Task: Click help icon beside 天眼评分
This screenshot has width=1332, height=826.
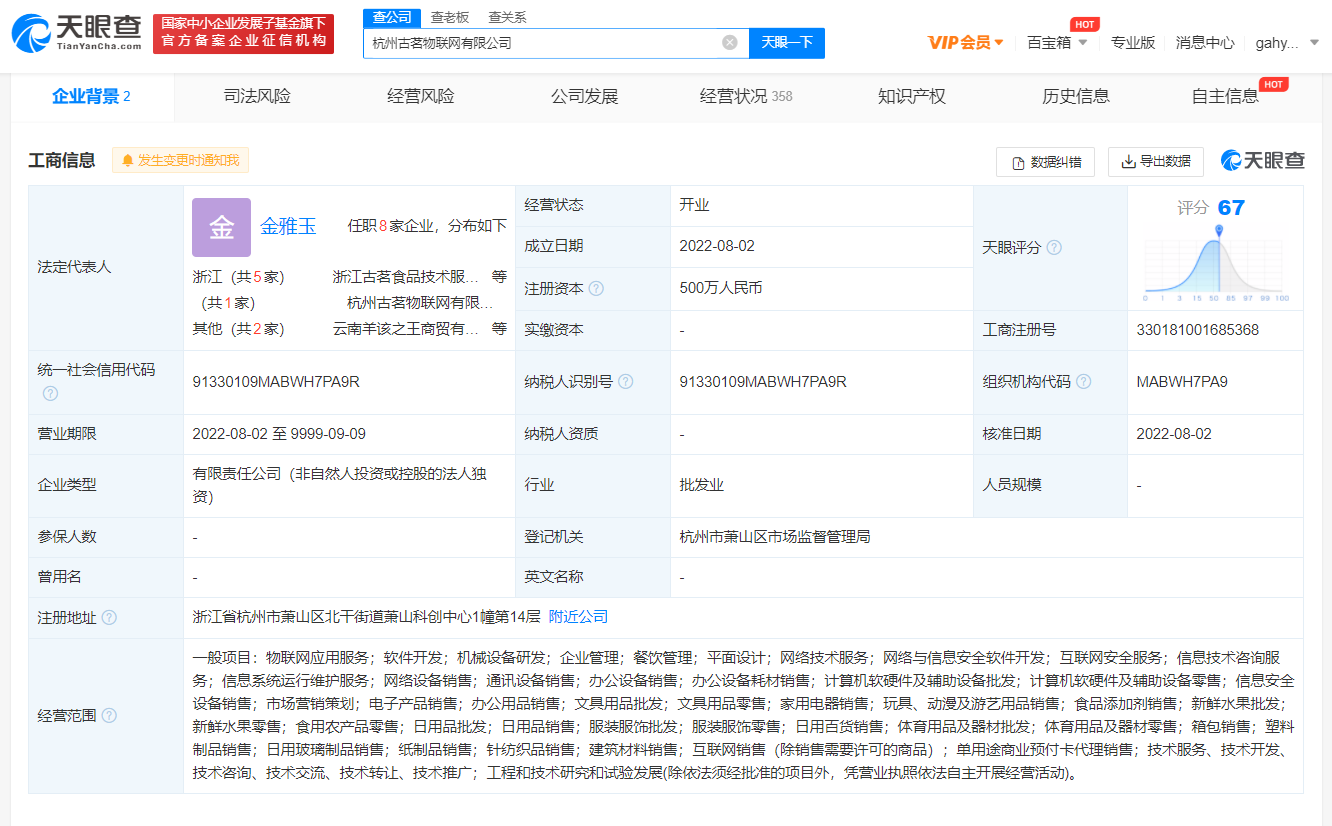Action: pyautogui.click(x=1053, y=248)
